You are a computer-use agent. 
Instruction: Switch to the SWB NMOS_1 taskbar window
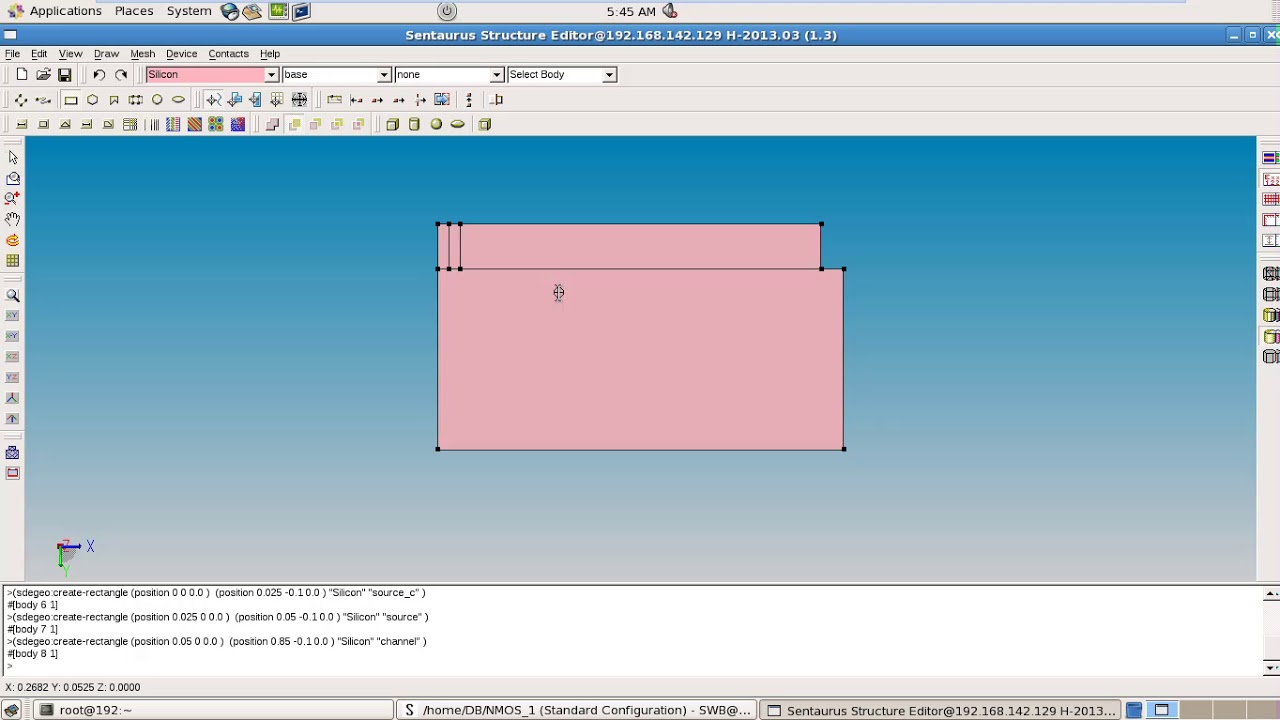(576, 710)
